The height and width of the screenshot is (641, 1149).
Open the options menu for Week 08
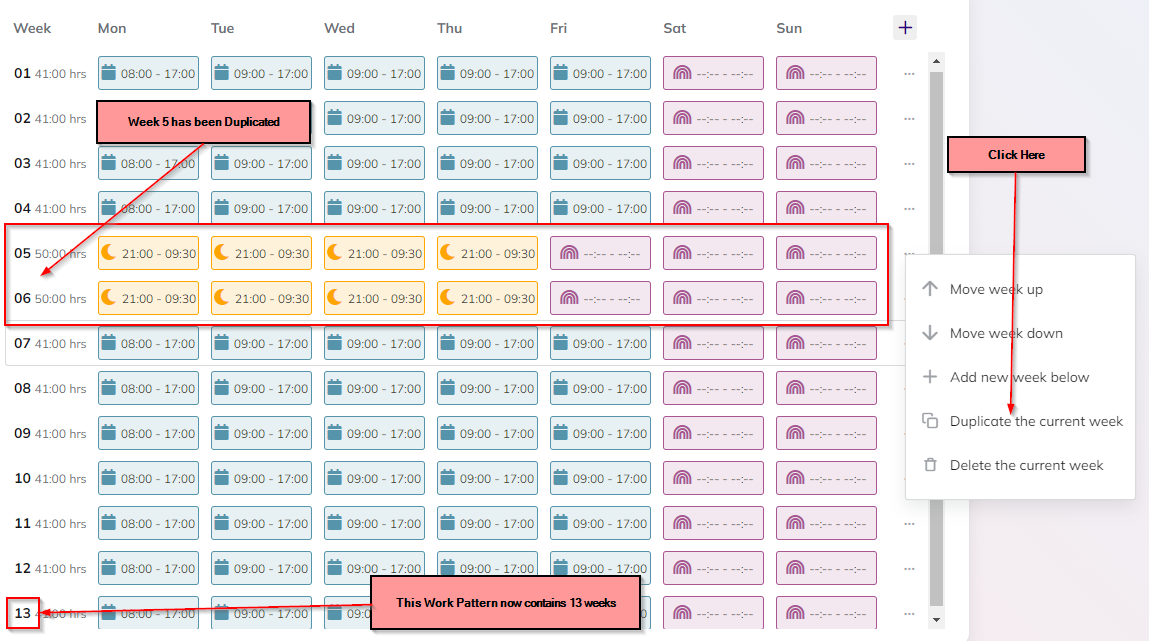tap(909, 388)
